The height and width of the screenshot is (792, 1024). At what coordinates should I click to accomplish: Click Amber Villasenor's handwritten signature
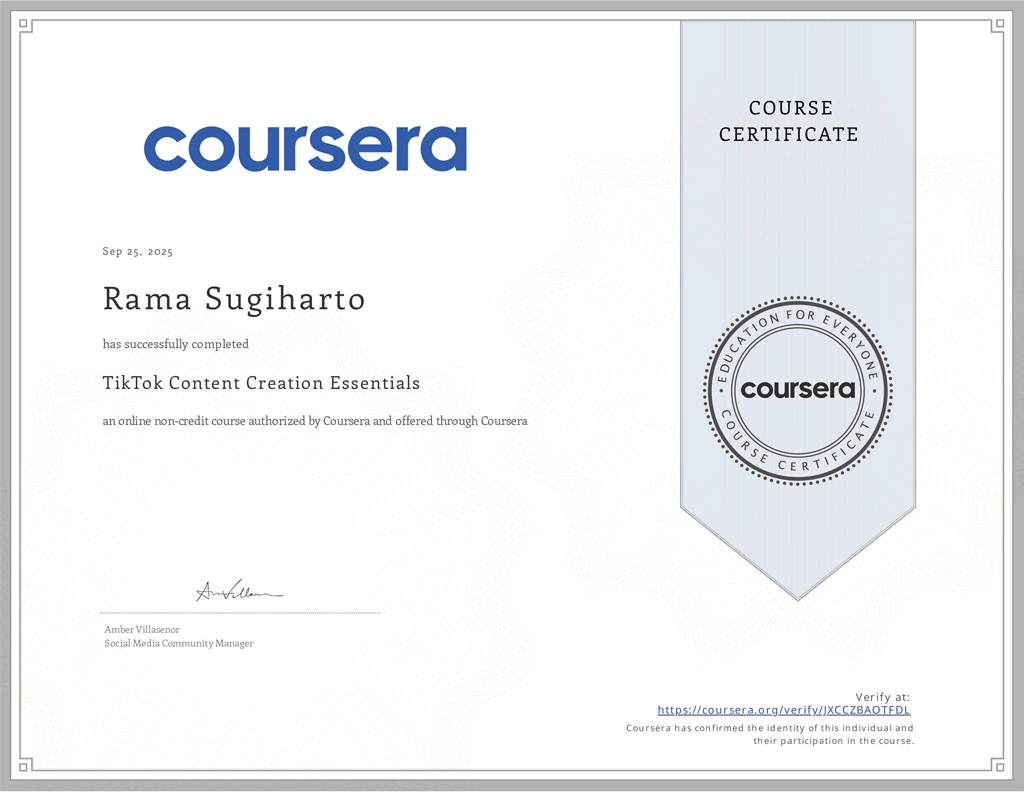coord(239,592)
